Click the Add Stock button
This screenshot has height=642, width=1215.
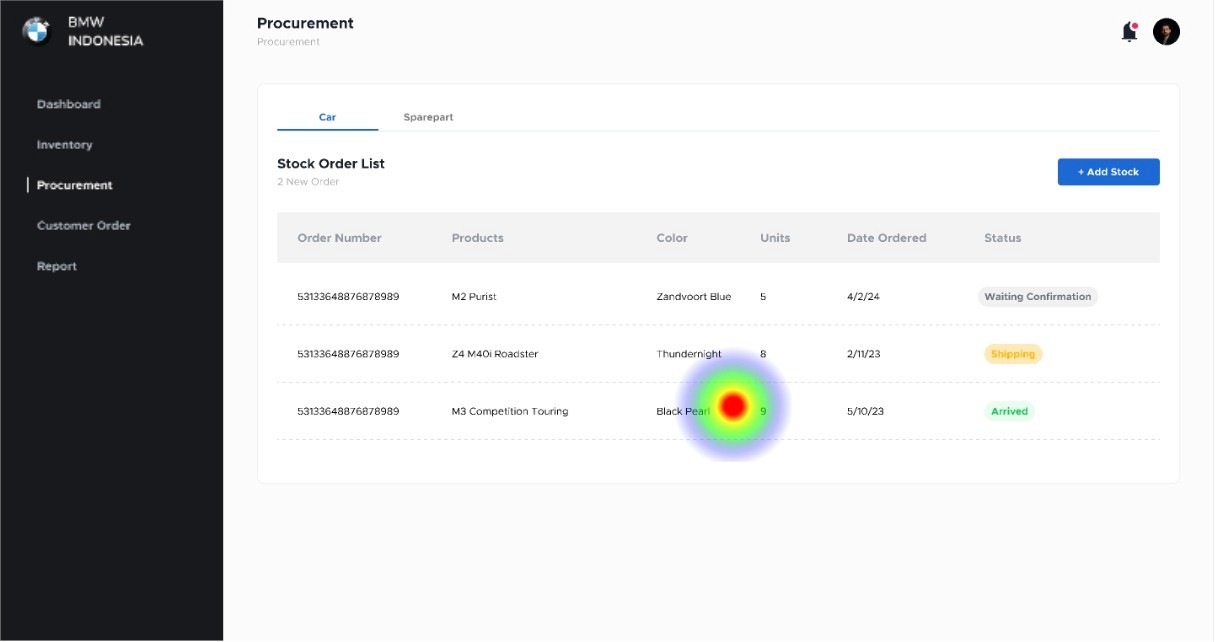(1108, 172)
